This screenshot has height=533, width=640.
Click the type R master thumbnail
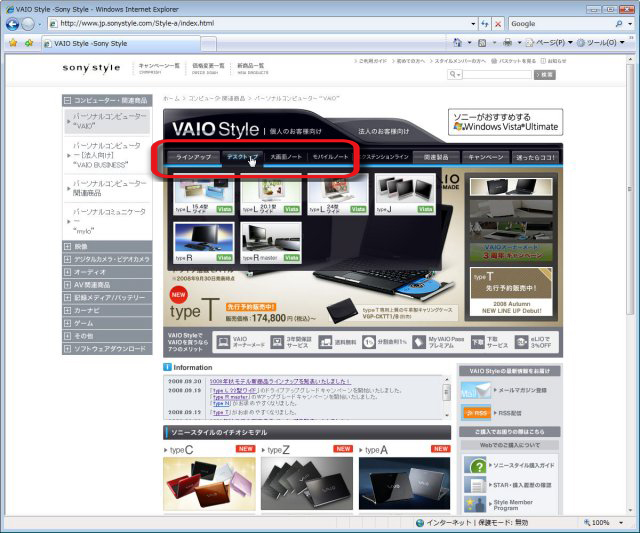(x=271, y=242)
